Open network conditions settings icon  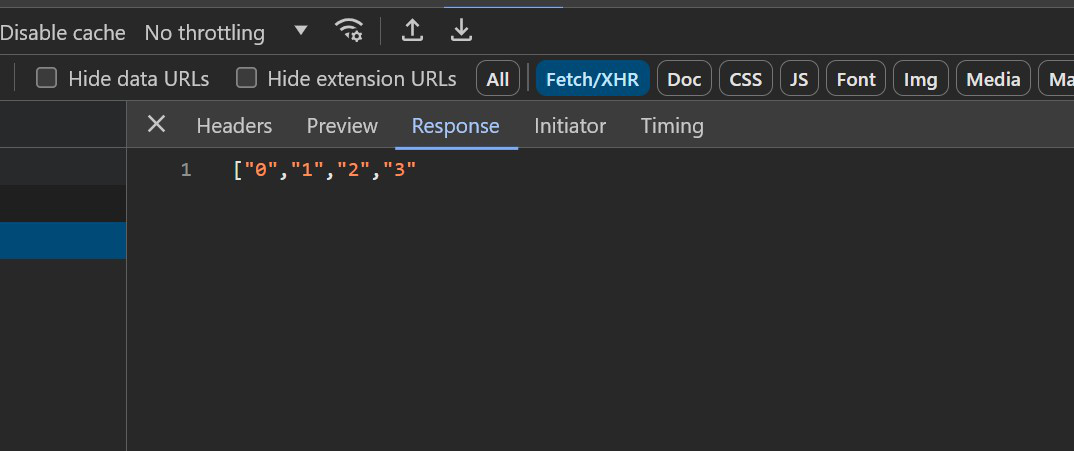click(x=349, y=31)
